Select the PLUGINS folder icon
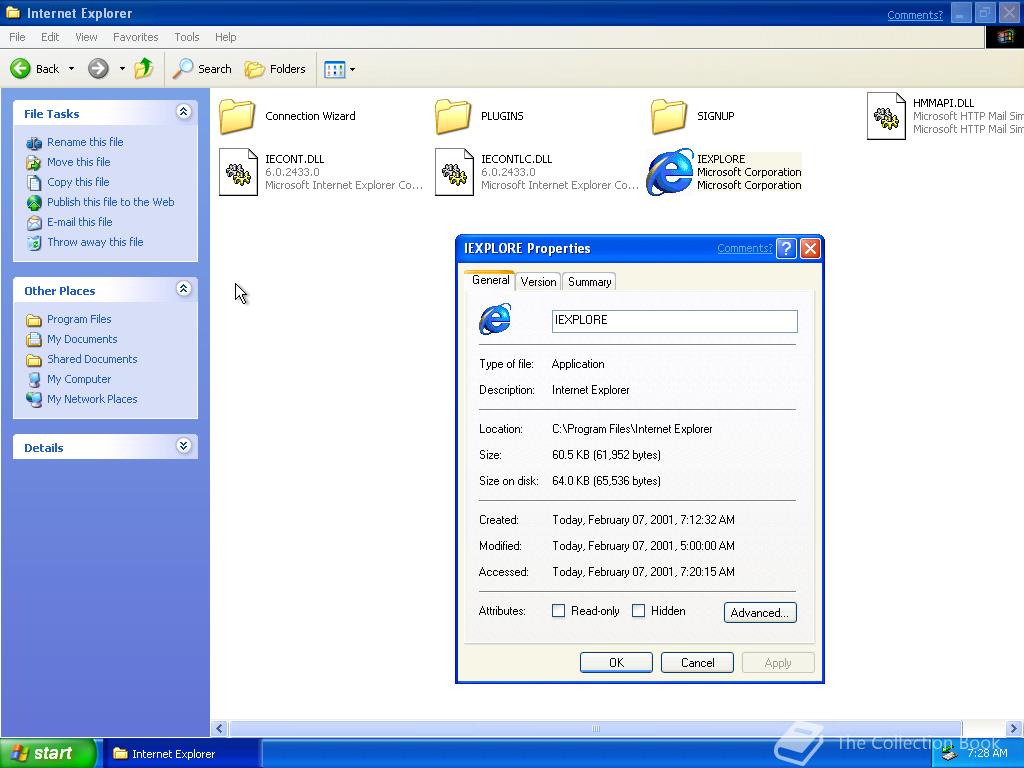1024x768 pixels. [x=453, y=116]
